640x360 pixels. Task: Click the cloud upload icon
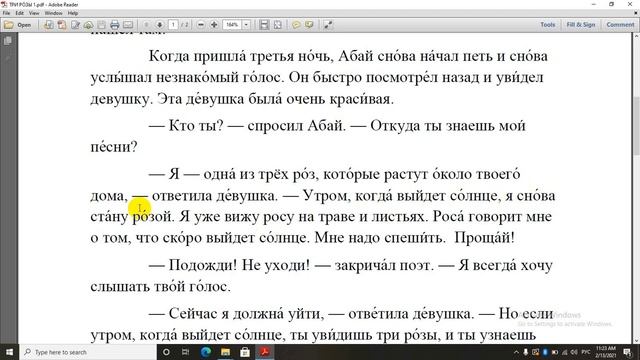[88, 25]
